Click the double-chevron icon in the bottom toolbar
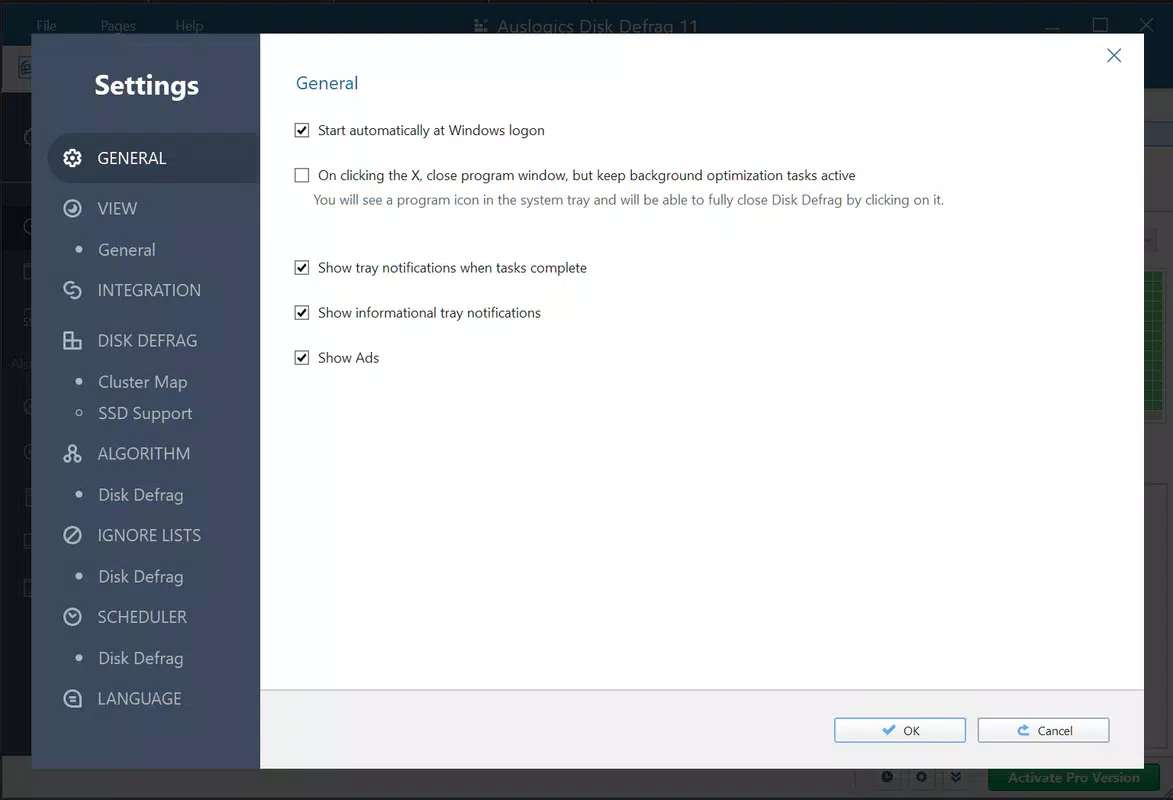Screen dimensions: 1173x800 [955, 777]
